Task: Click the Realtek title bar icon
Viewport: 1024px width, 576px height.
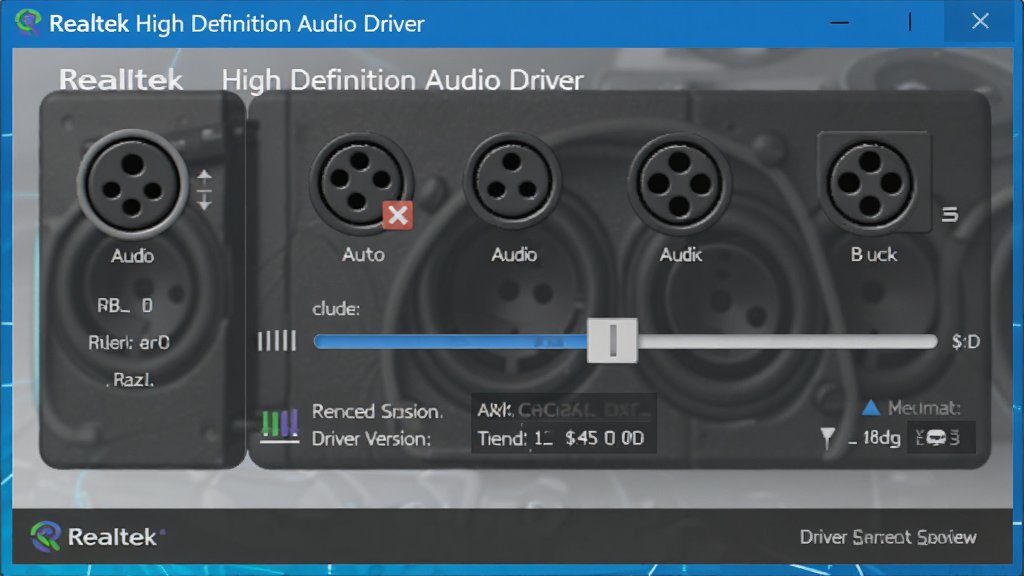Action: 28,23
